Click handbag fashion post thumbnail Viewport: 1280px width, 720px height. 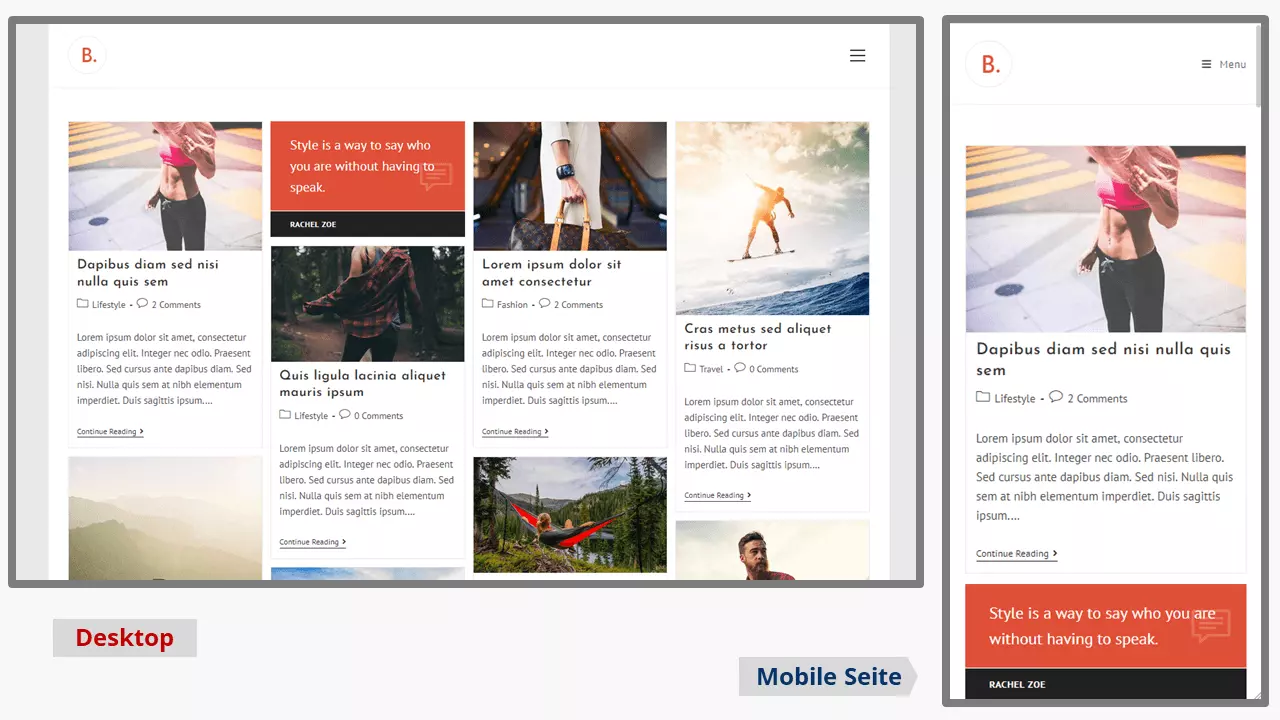coord(570,186)
